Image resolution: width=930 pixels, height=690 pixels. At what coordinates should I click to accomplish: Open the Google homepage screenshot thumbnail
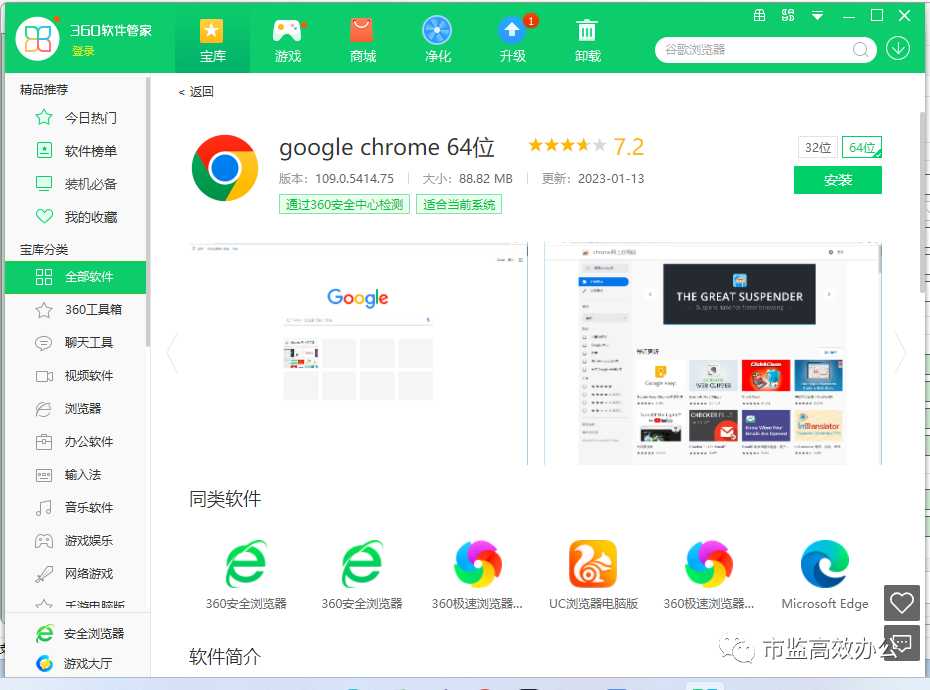coord(358,354)
